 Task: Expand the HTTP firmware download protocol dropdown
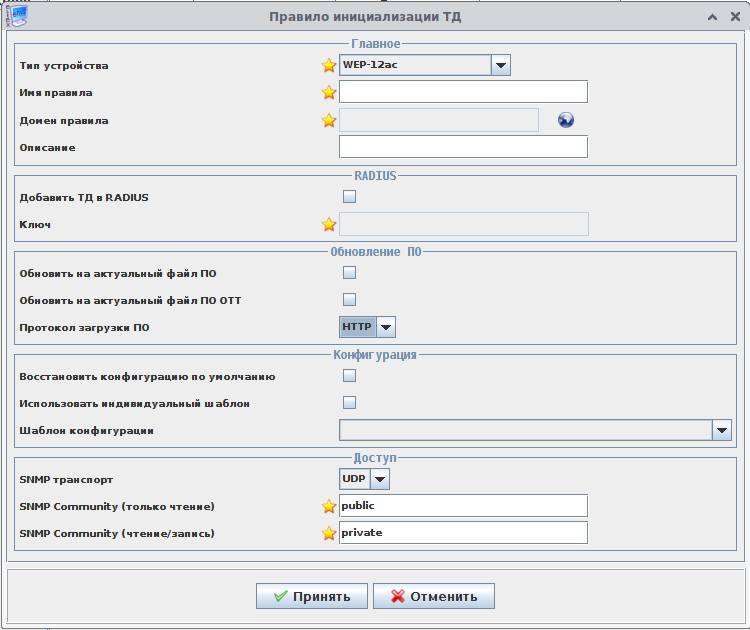[x=386, y=326]
